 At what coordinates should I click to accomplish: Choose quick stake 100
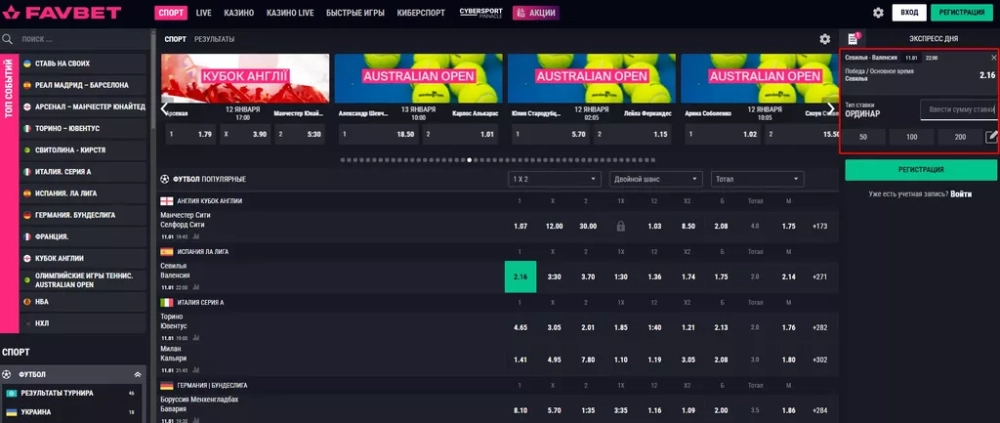pos(911,137)
